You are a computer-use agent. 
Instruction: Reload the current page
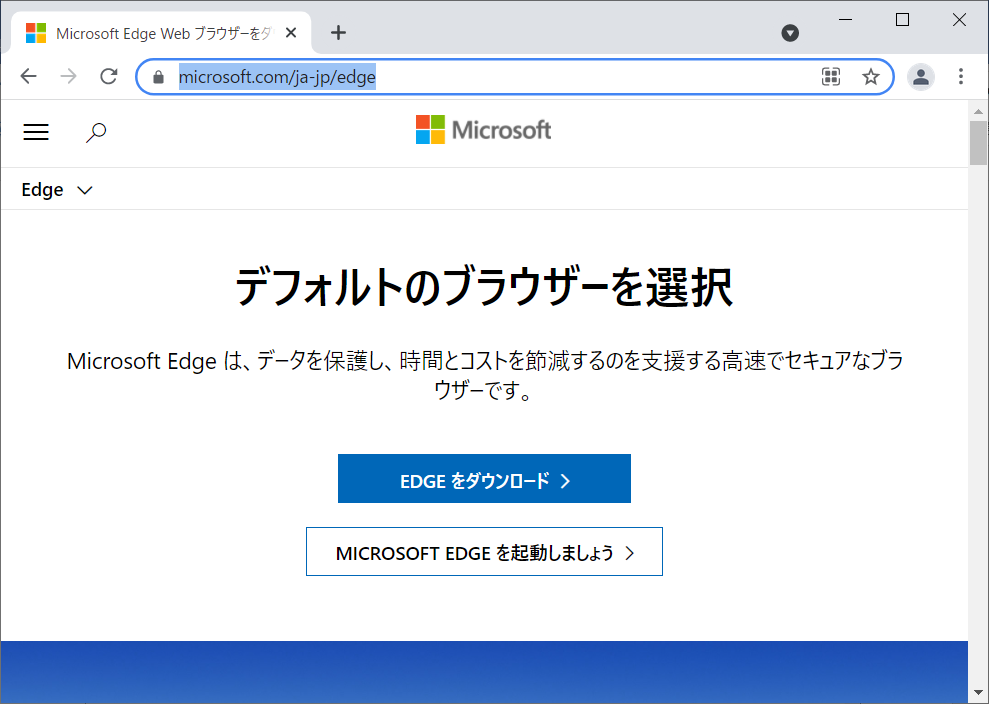[x=108, y=76]
